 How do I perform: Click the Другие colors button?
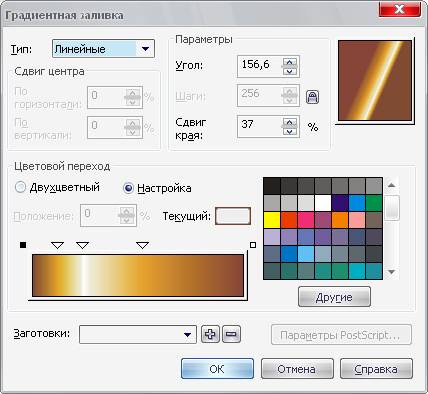pyautogui.click(x=334, y=297)
